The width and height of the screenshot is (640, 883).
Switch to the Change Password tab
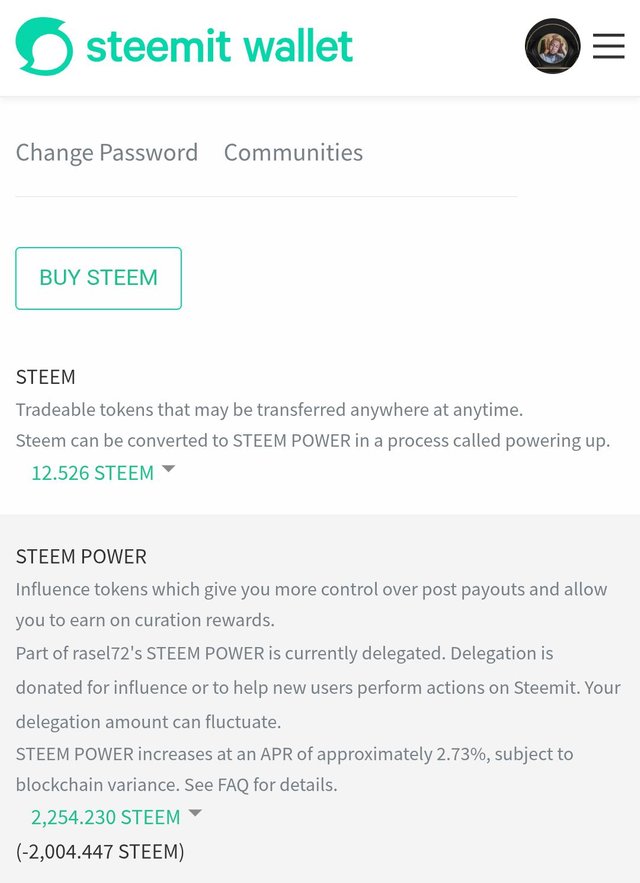106,153
